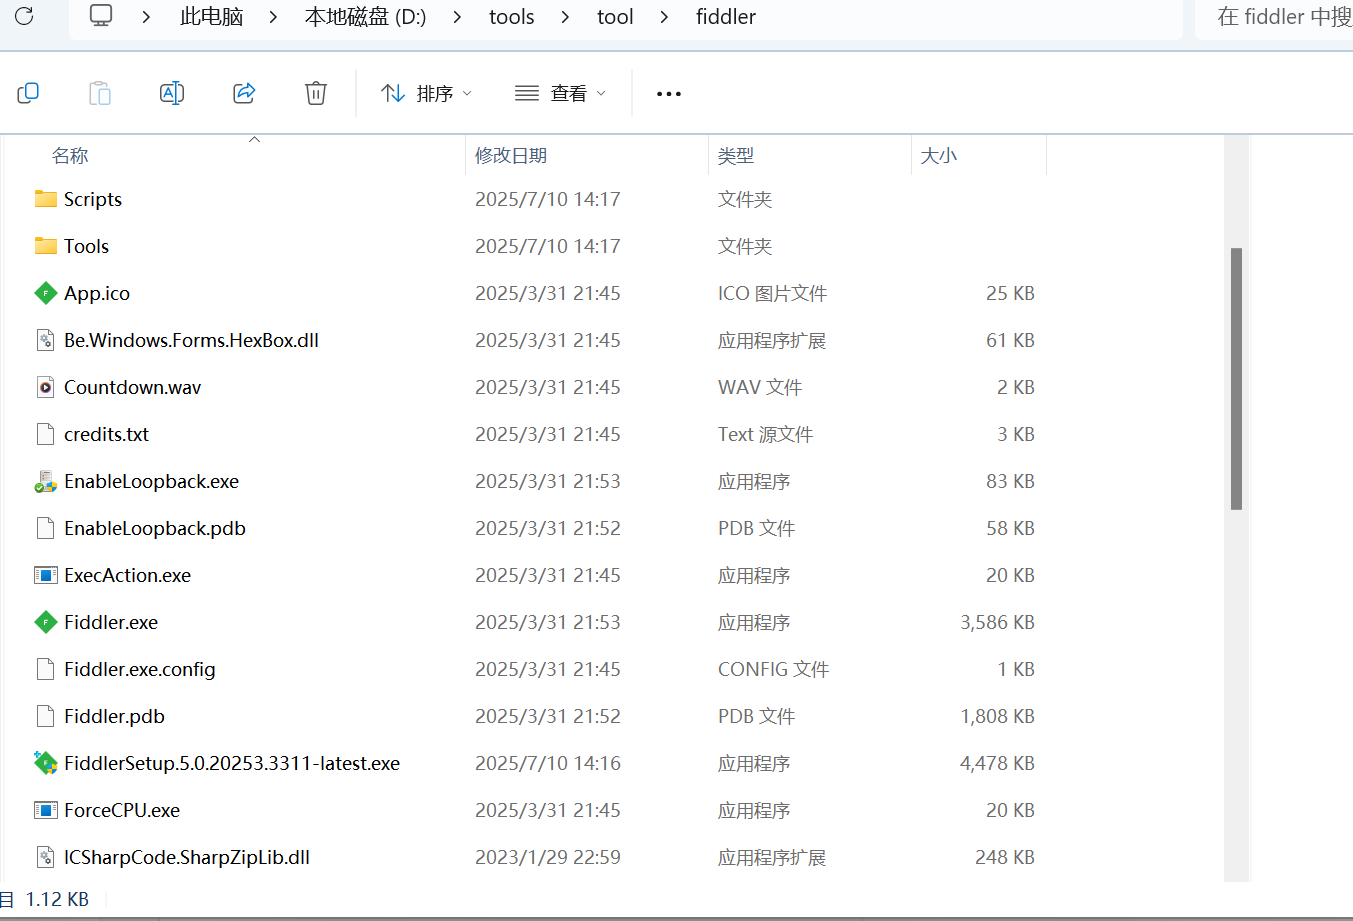
Task: Click the Be.Windows.Forms.HexBox.dll file icon
Action: point(45,340)
